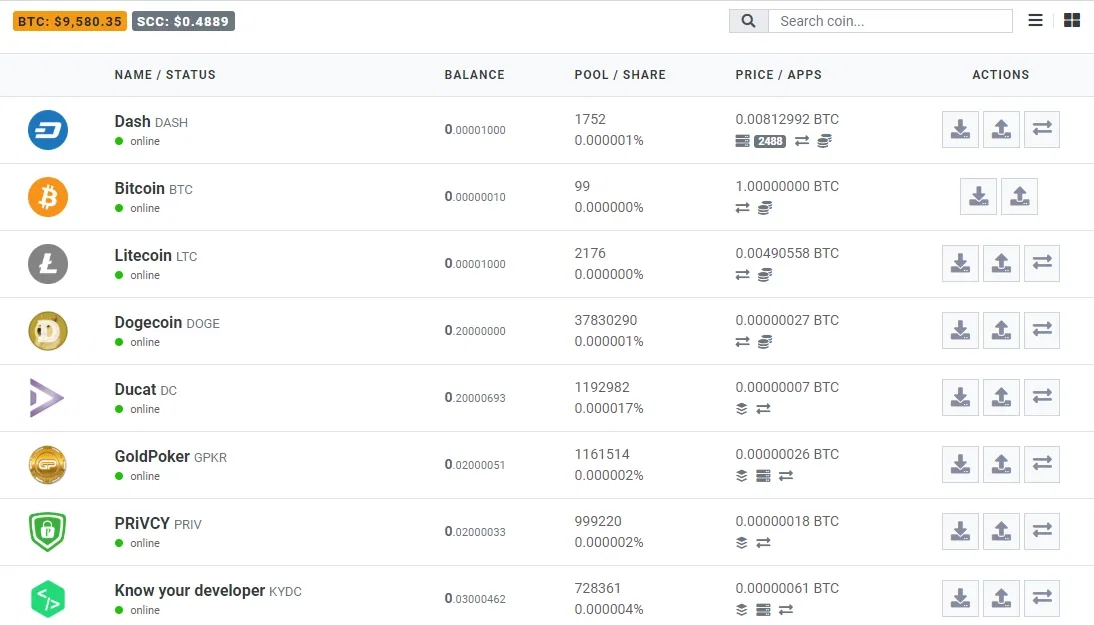Viewport: 1094px width, 625px height.
Task: Click the SCC price badge
Action: point(183,21)
